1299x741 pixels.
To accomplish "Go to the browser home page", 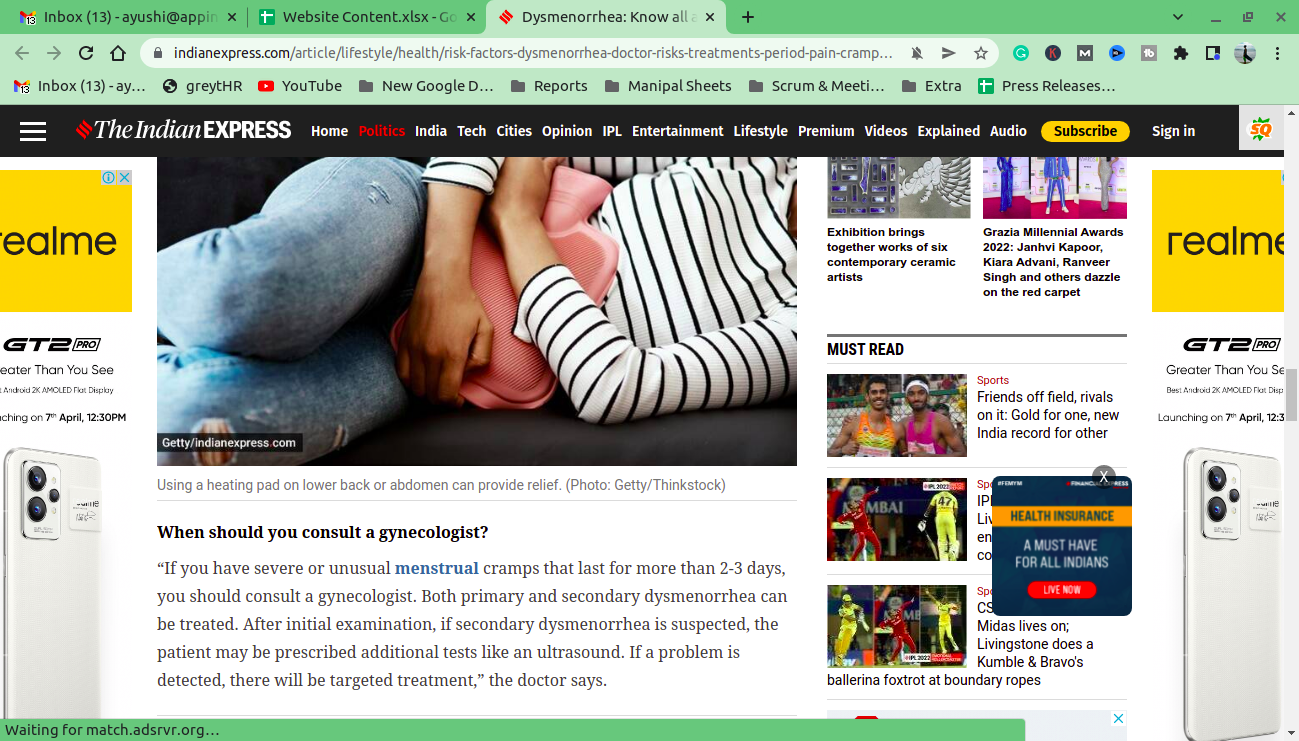I will pyautogui.click(x=118, y=53).
